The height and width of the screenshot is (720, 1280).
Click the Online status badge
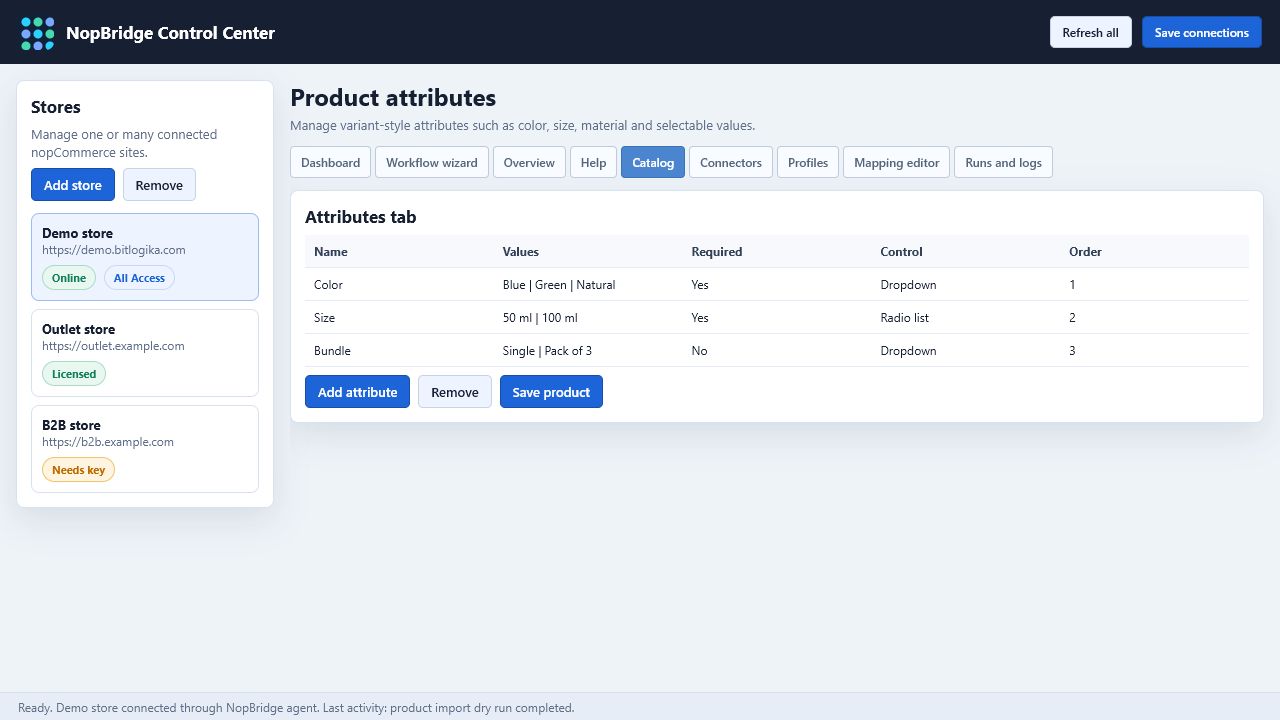point(69,278)
